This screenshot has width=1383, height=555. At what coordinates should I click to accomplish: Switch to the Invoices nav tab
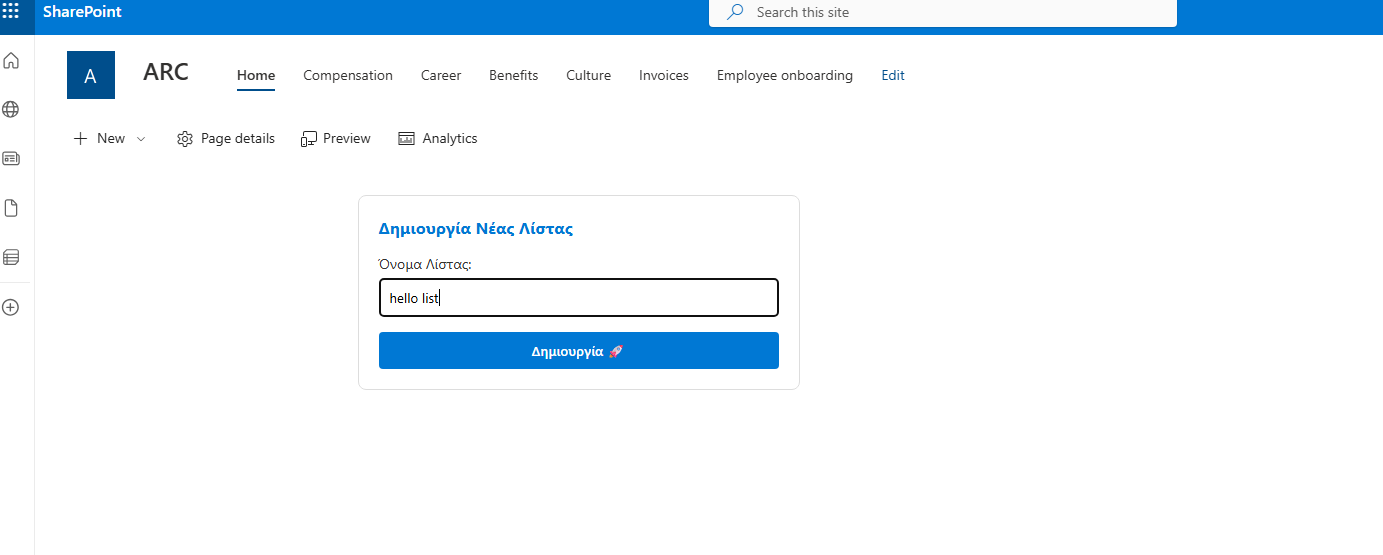[x=664, y=75]
